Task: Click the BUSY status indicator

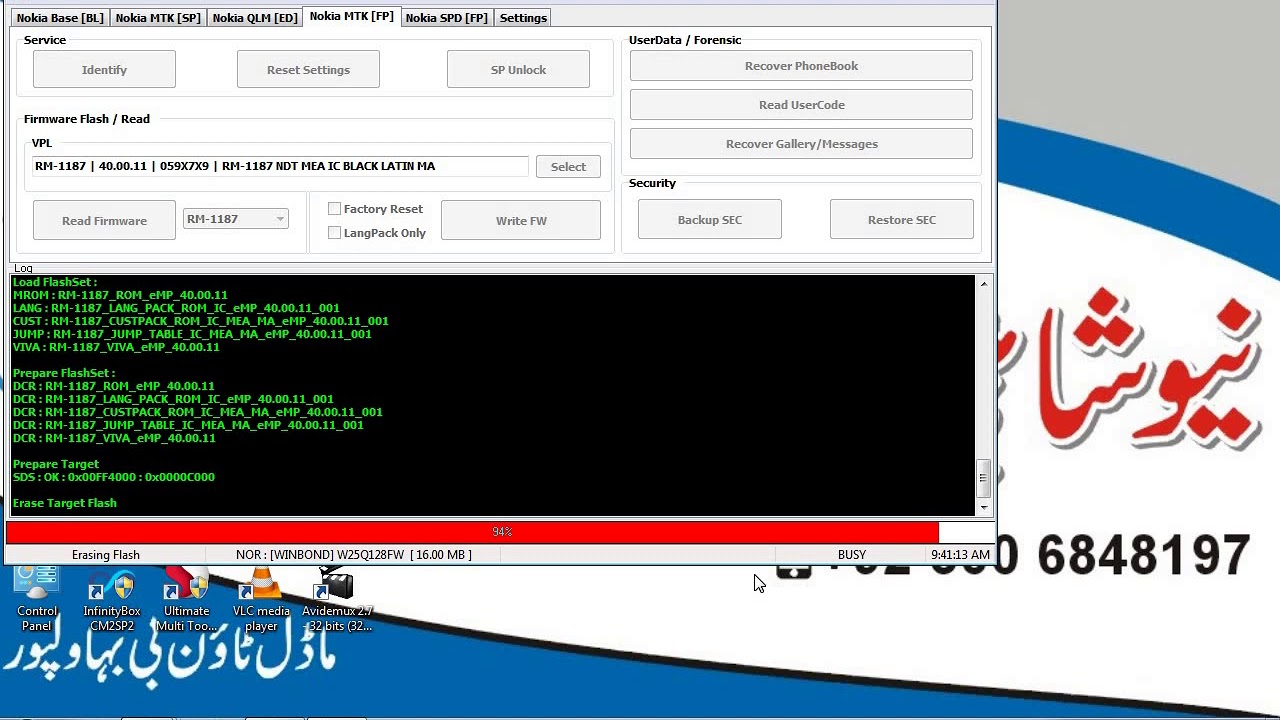Action: (x=852, y=555)
